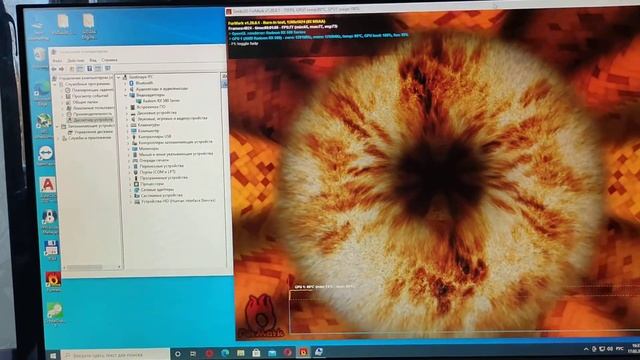The width and height of the screenshot is (640, 360).
Task: Switch to Computer Management taskbar button
Action: 319,351
